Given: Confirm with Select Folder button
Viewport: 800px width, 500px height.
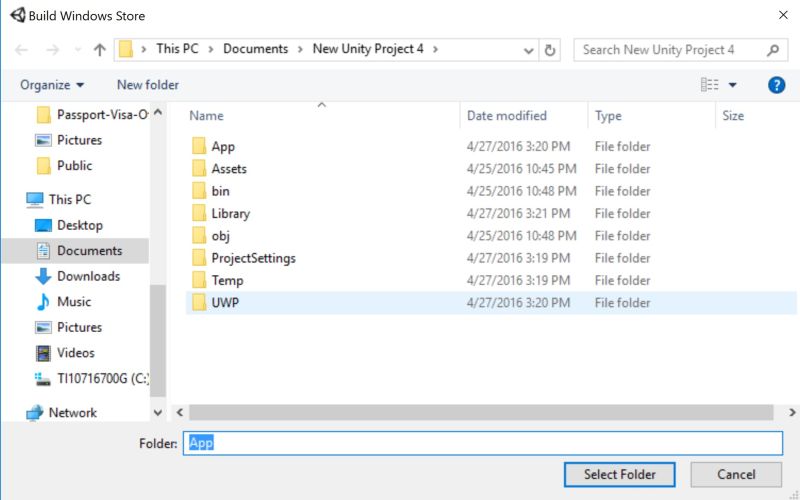Looking at the screenshot, I should click(x=619, y=474).
